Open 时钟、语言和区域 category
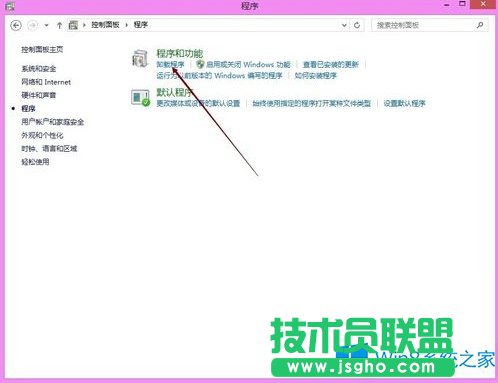498x383 pixels. pyautogui.click(x=49, y=149)
